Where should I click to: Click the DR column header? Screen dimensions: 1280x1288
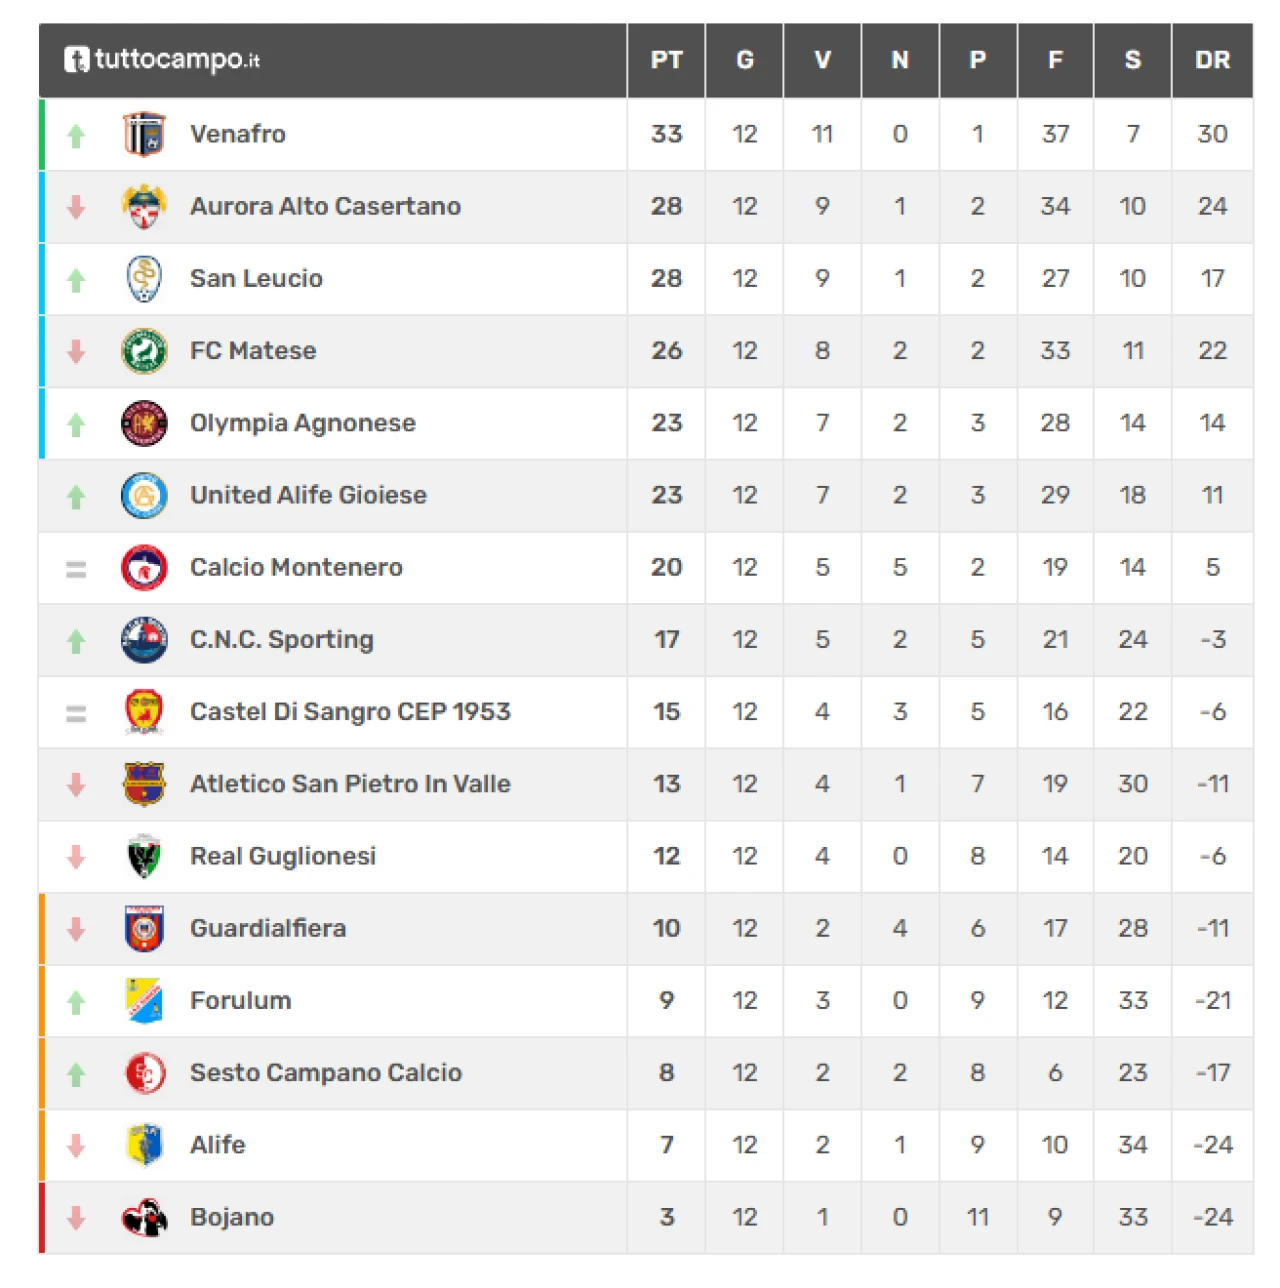pos(1212,60)
